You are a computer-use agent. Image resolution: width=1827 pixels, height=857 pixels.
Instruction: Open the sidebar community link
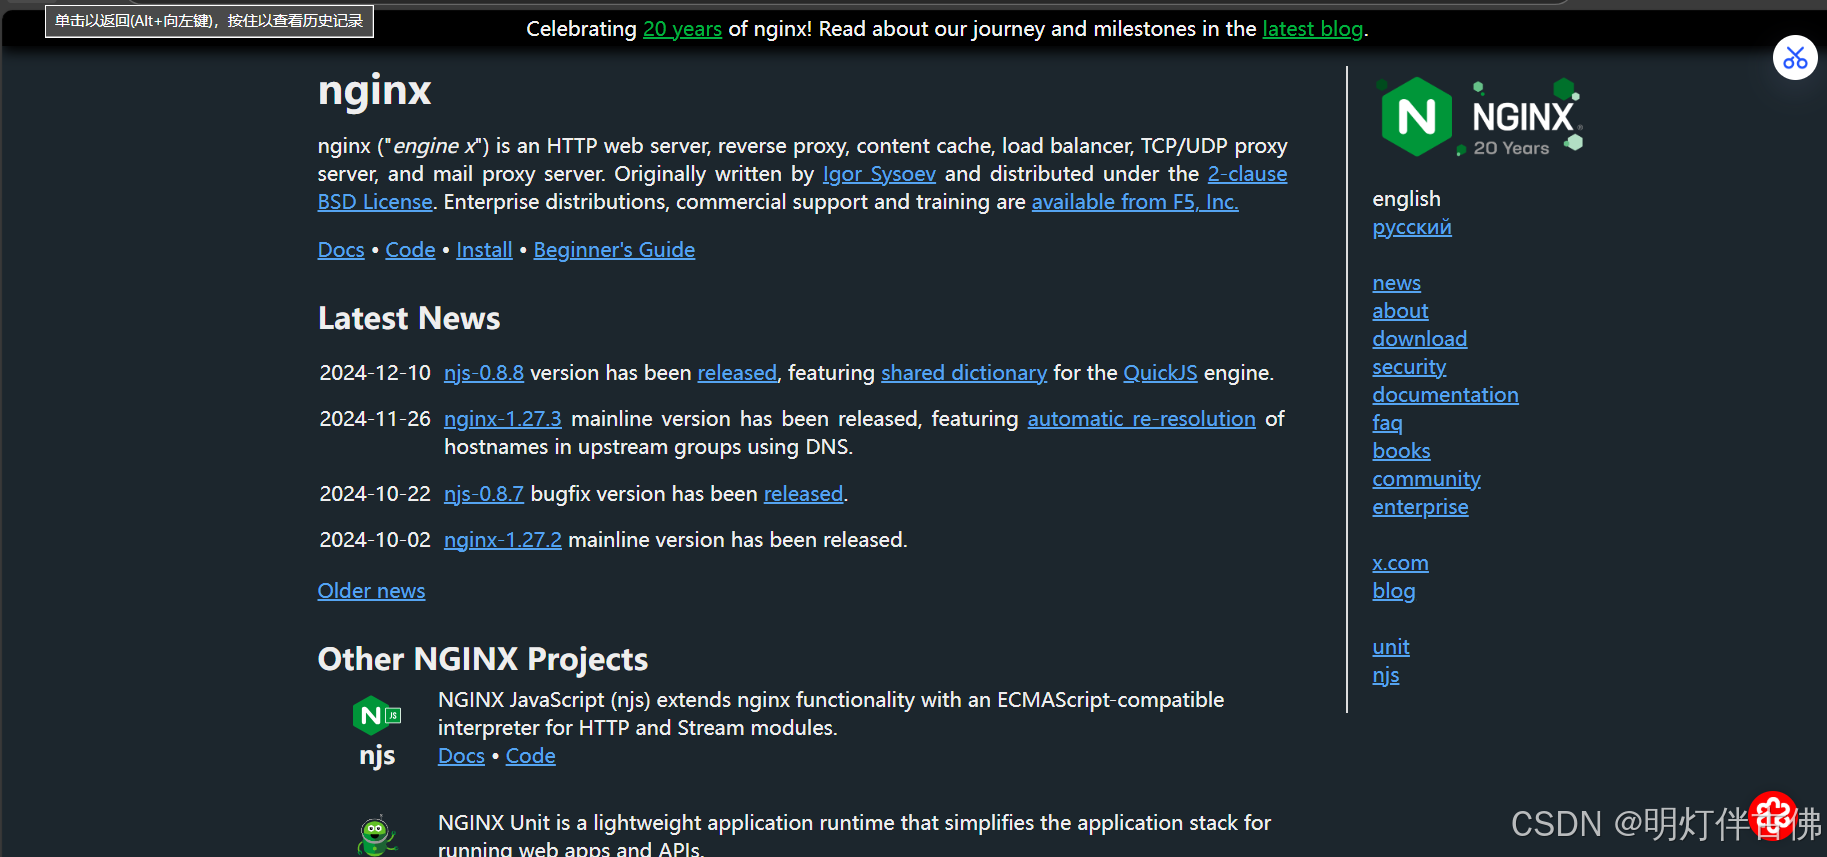[x=1426, y=479]
